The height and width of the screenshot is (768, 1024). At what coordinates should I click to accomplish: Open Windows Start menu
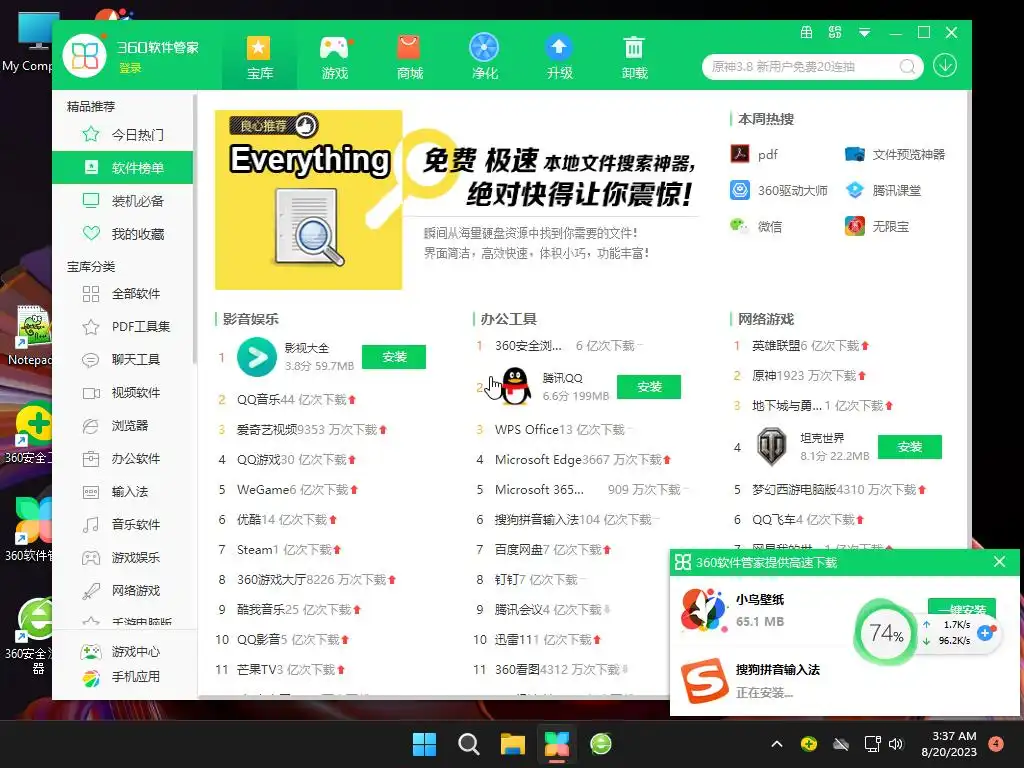pos(424,744)
